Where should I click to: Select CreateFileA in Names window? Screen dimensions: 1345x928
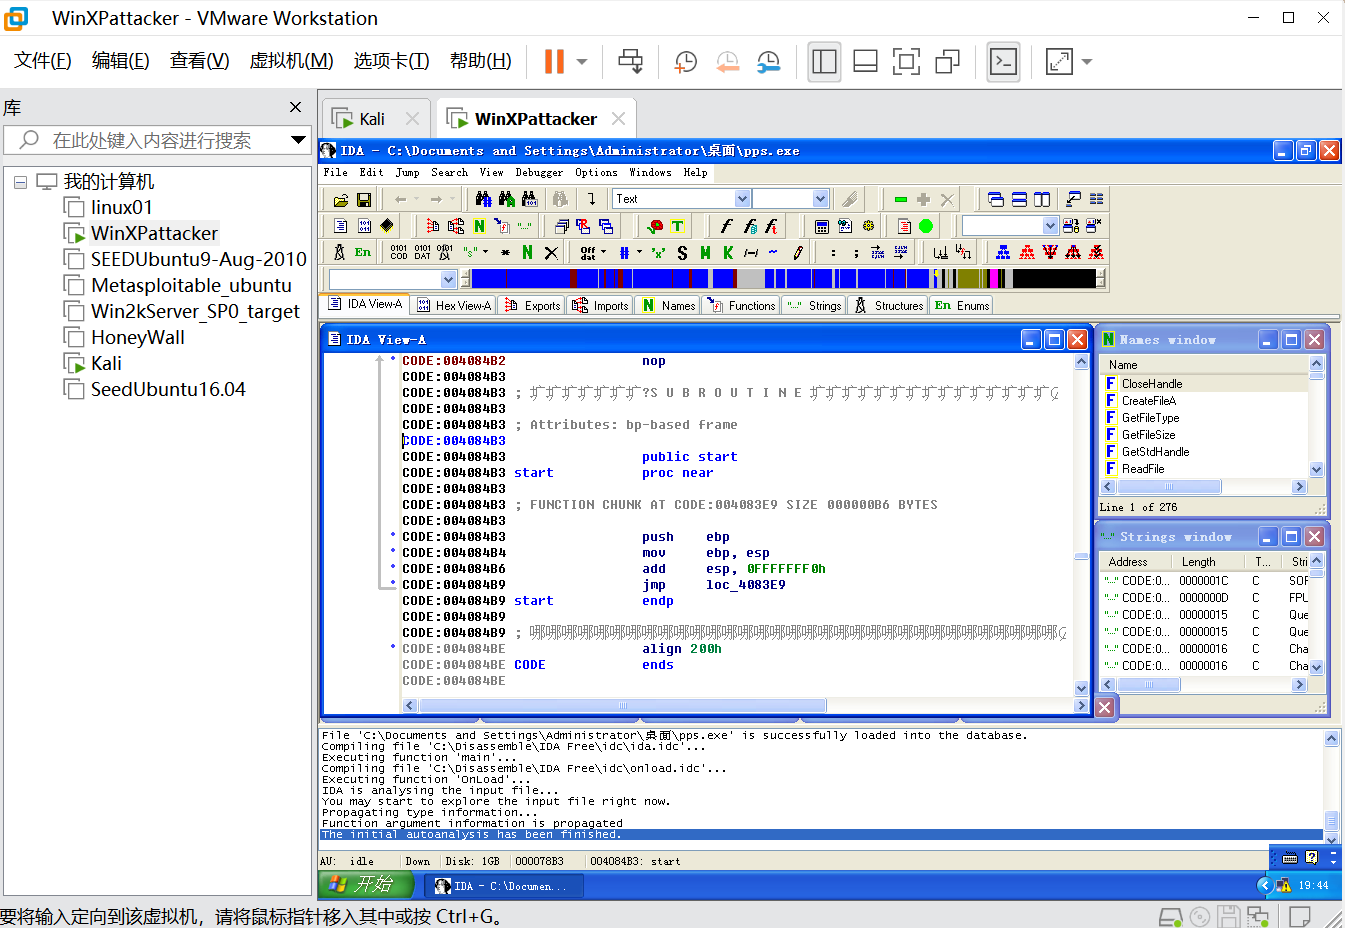tap(1148, 401)
